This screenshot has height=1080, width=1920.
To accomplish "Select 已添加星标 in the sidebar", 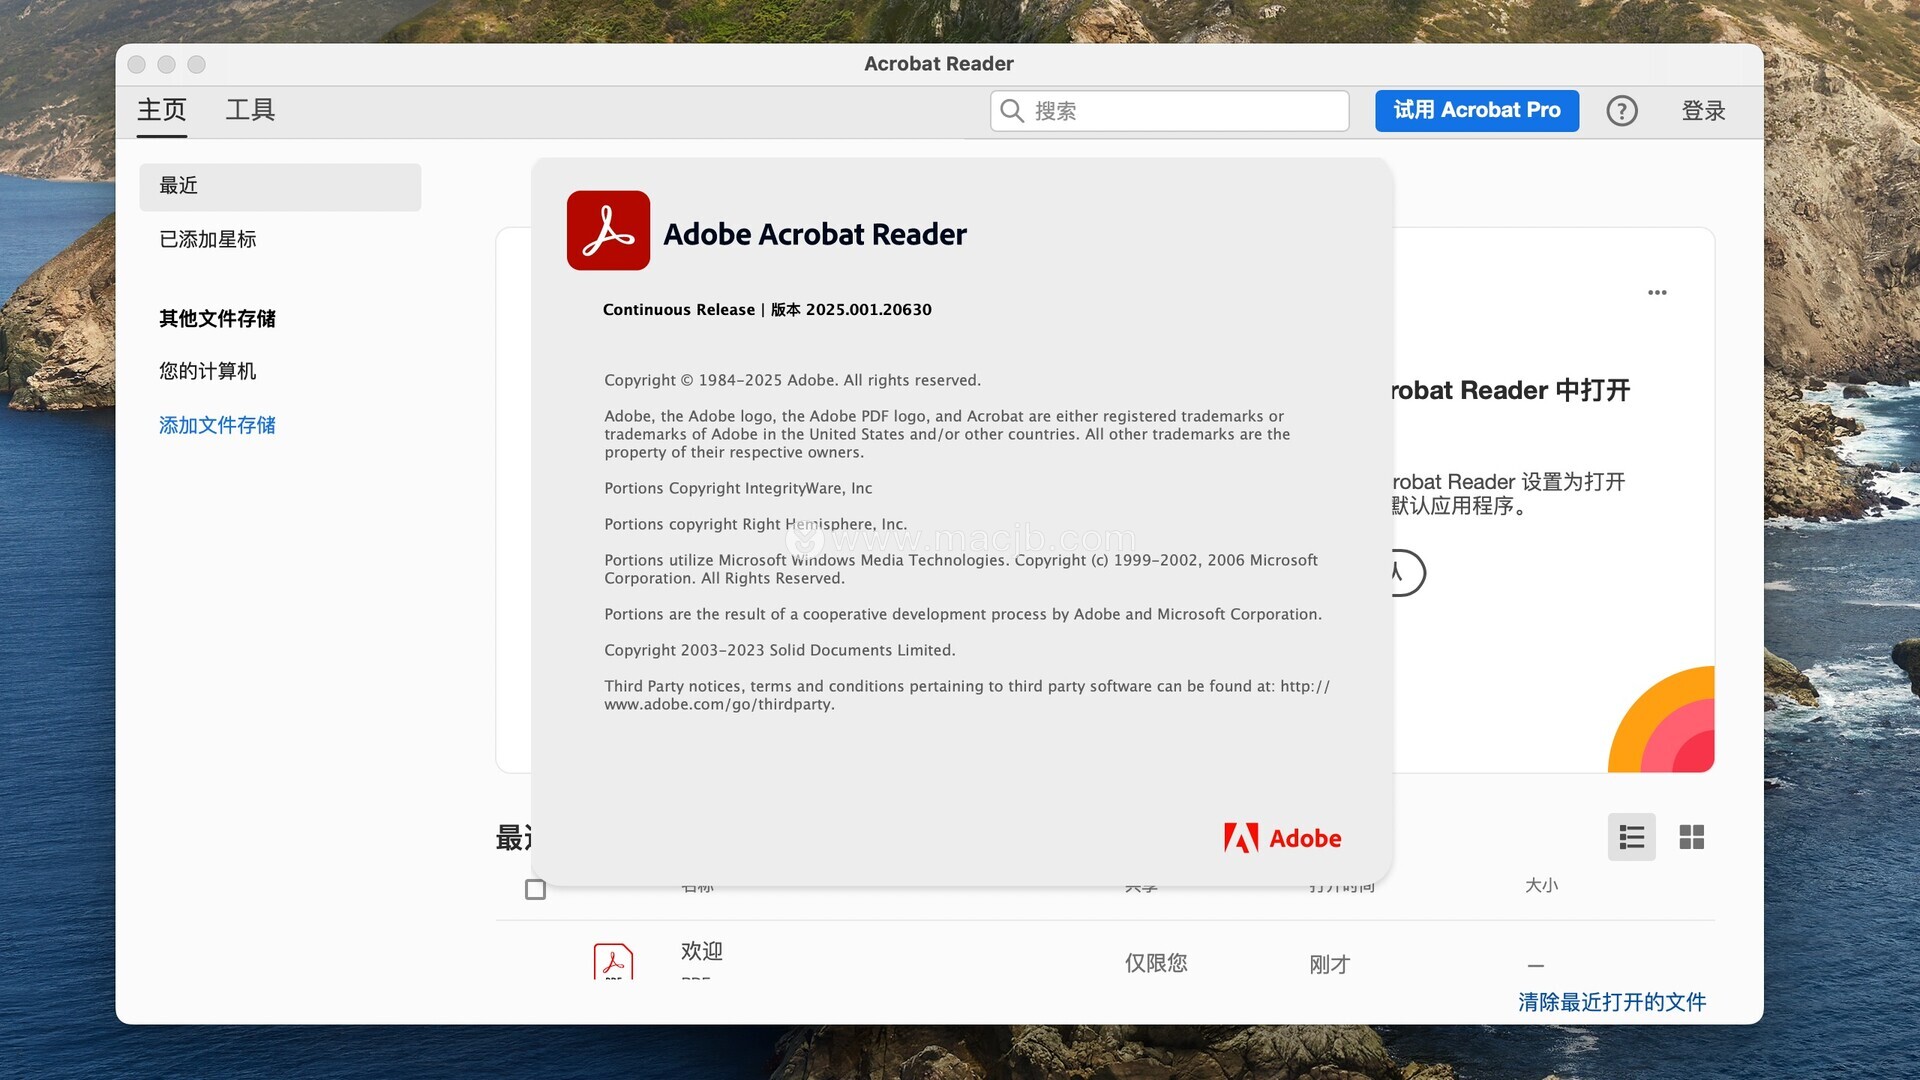I will 208,239.
